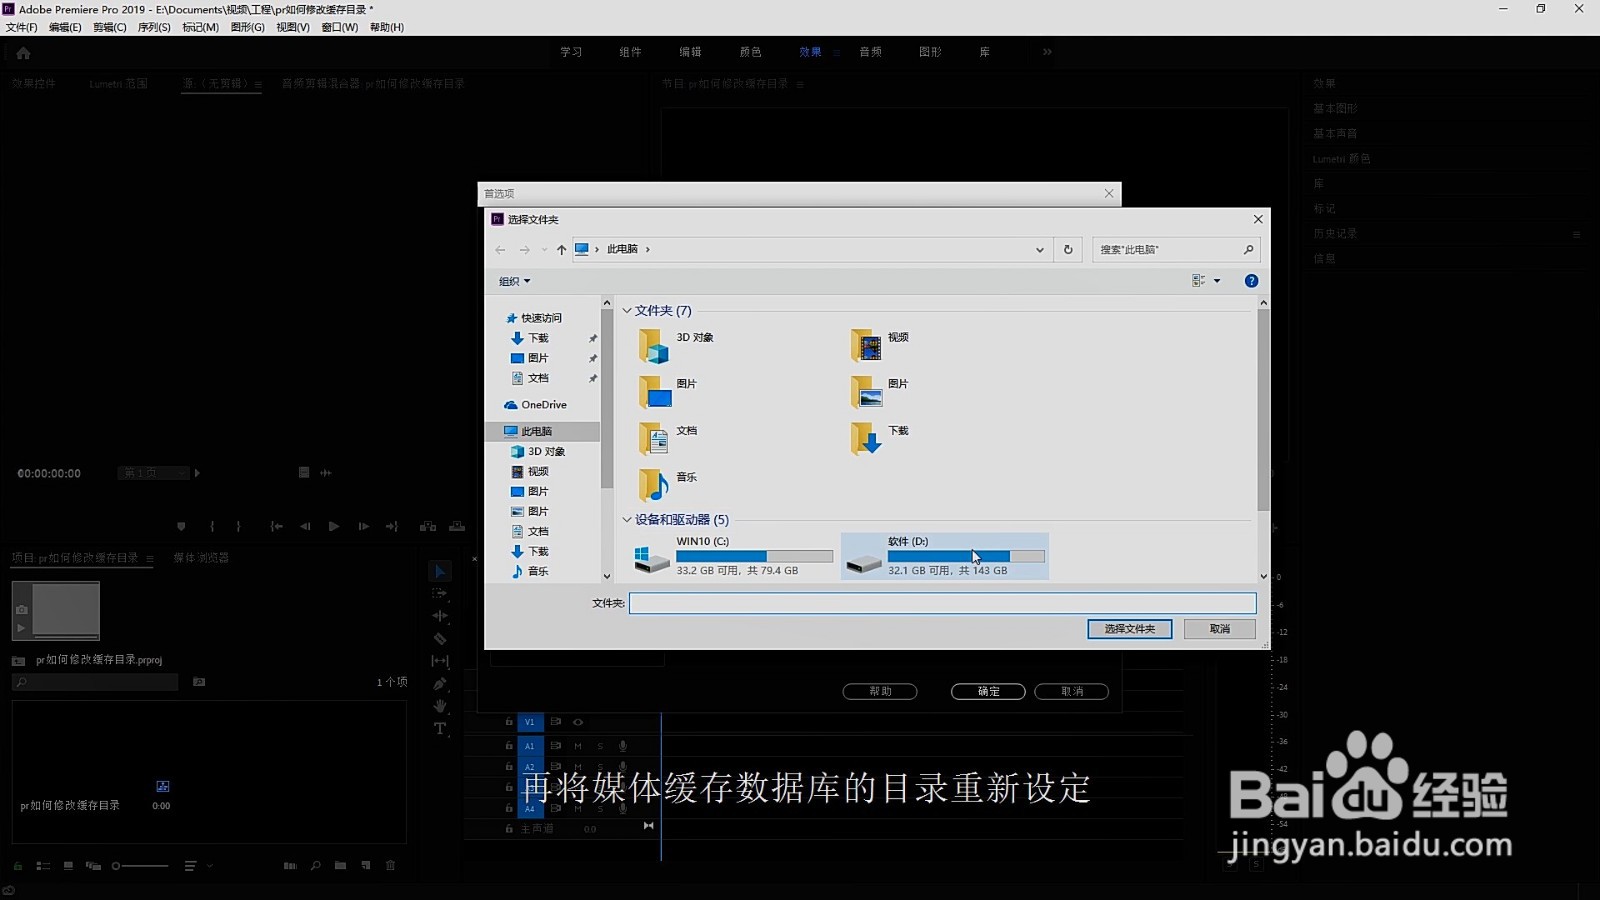Toggle A1 track targeting button

pos(530,746)
